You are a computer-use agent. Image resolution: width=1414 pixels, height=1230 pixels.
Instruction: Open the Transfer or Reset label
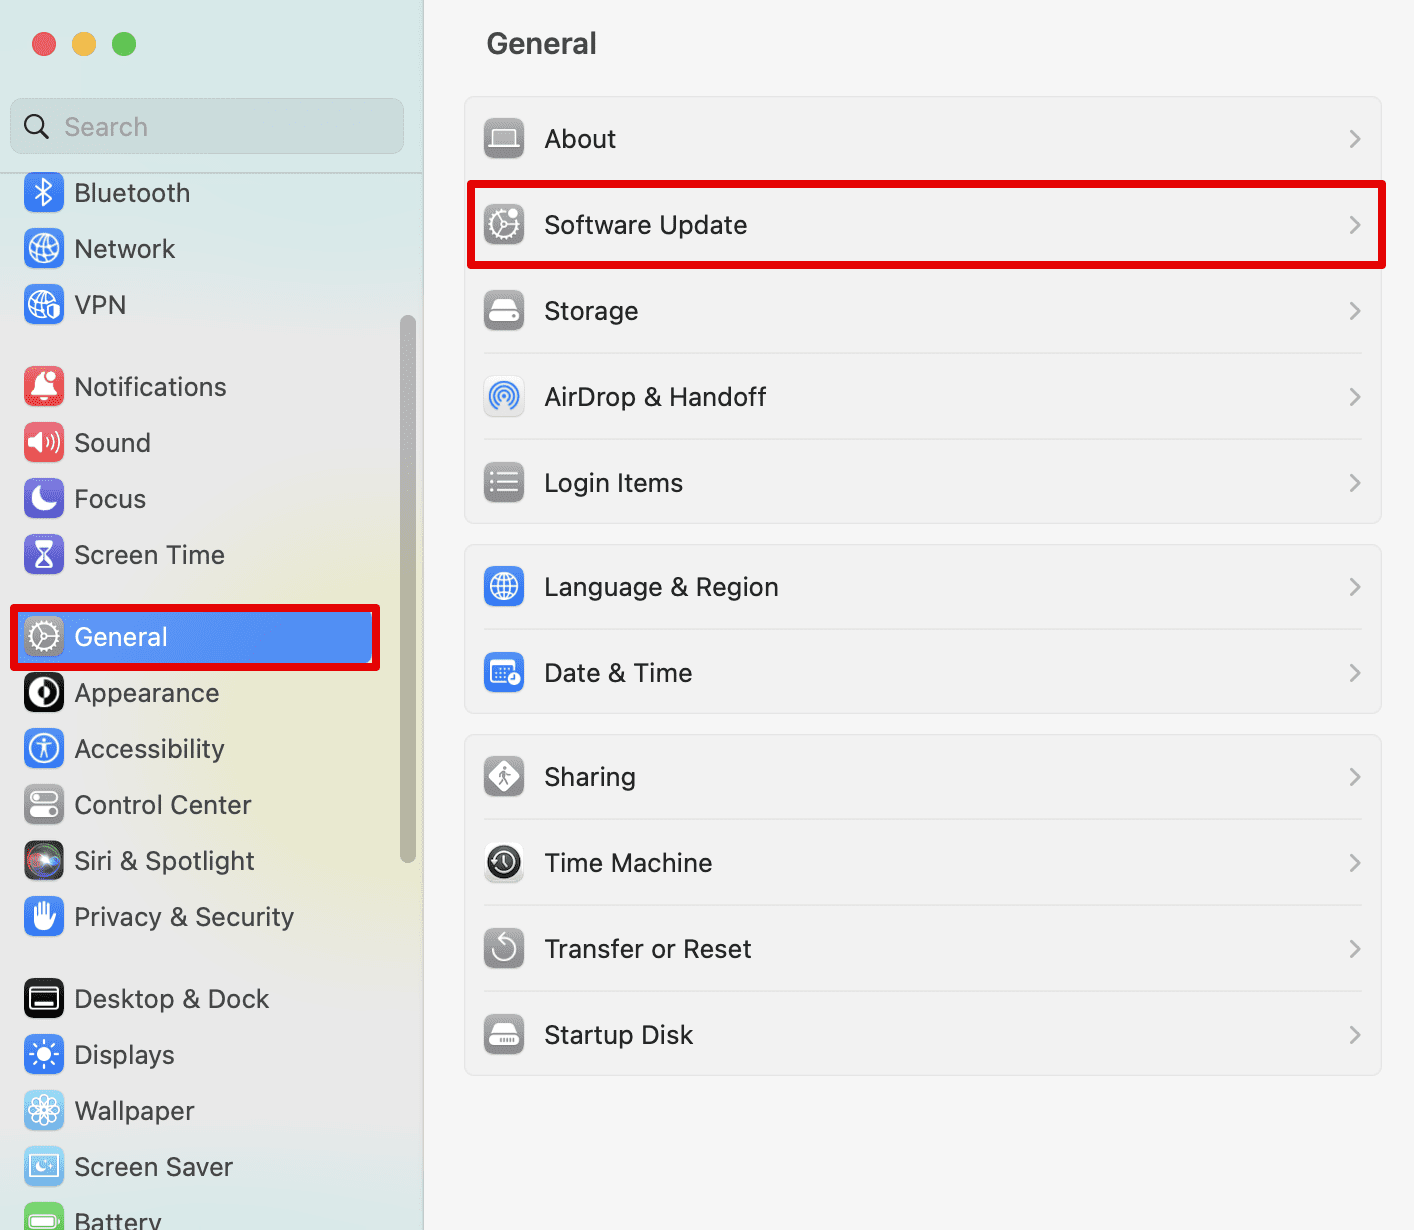648,949
